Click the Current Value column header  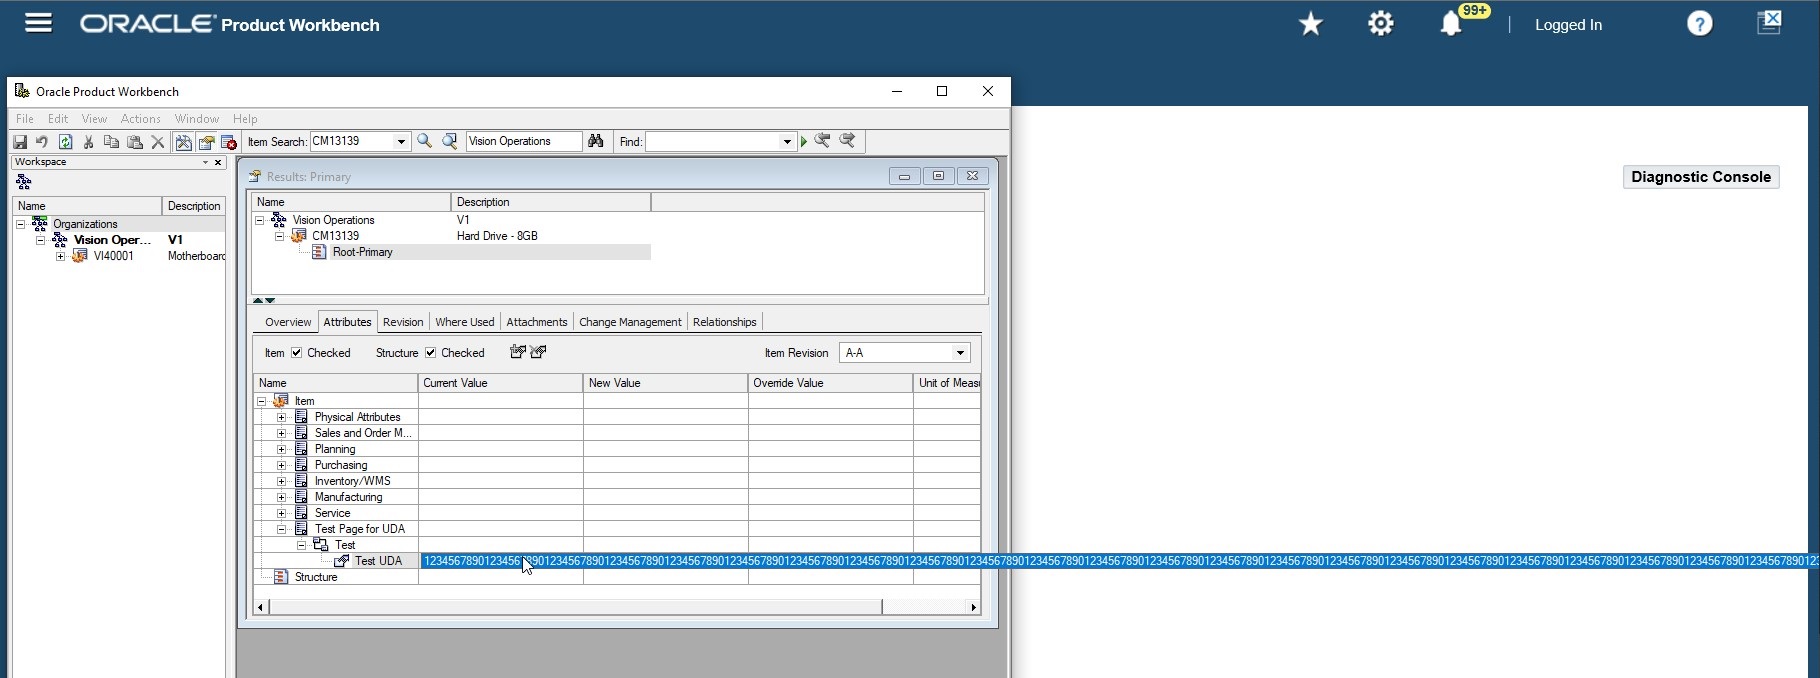500,383
